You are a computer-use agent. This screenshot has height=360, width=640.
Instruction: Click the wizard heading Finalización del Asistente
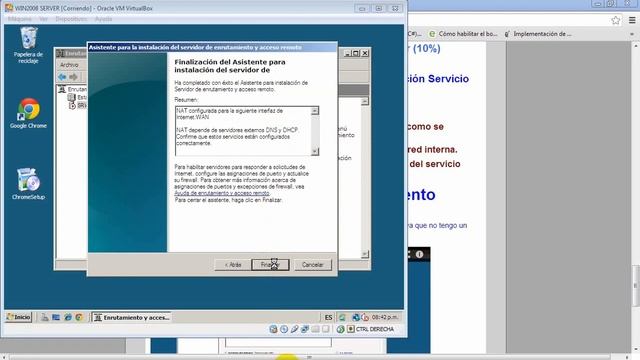point(230,66)
